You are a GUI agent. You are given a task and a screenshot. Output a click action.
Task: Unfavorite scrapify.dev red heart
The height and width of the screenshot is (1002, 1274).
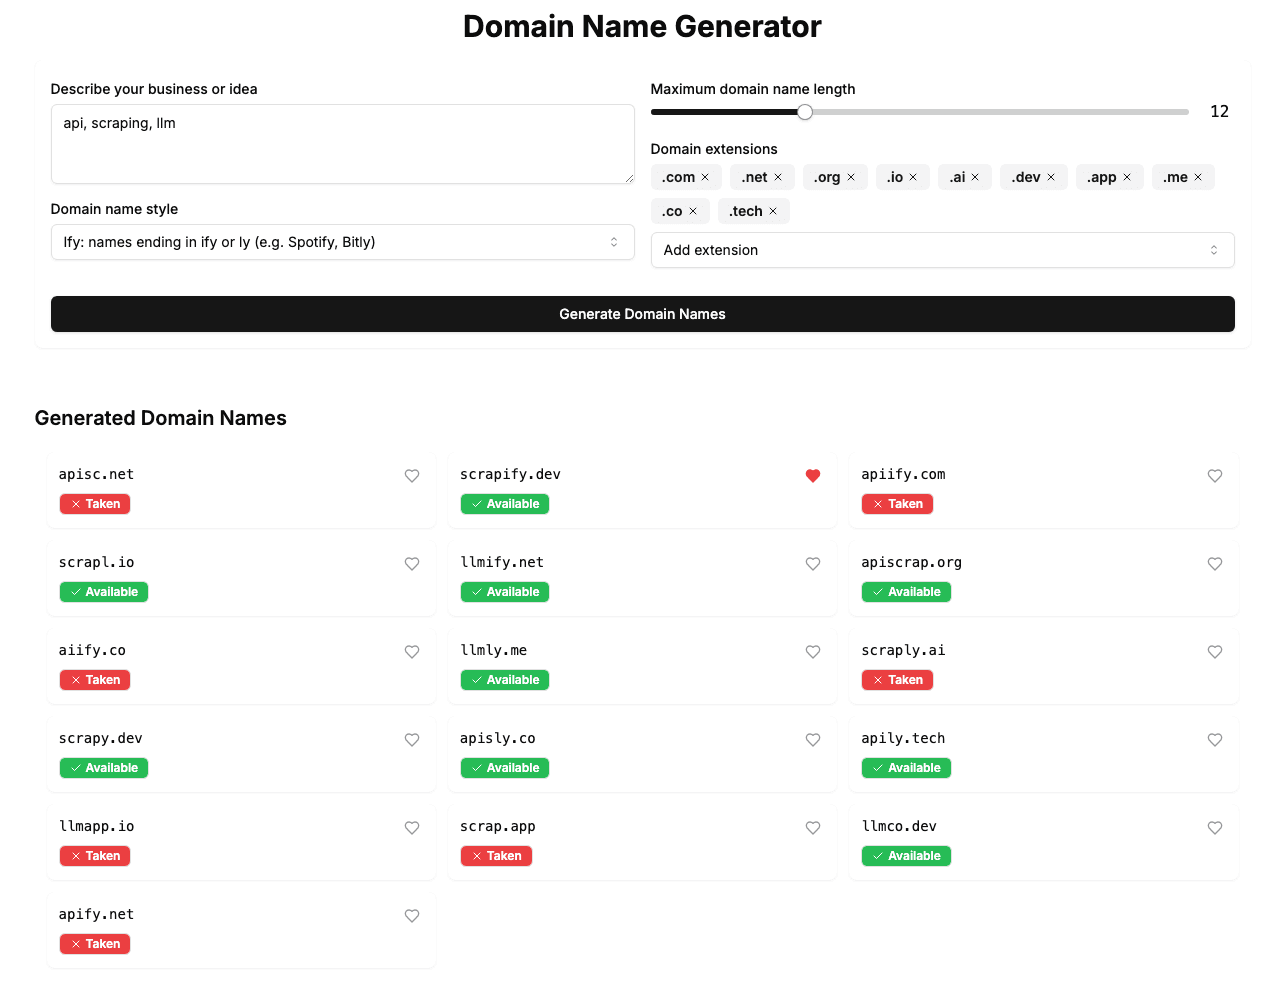click(x=813, y=476)
